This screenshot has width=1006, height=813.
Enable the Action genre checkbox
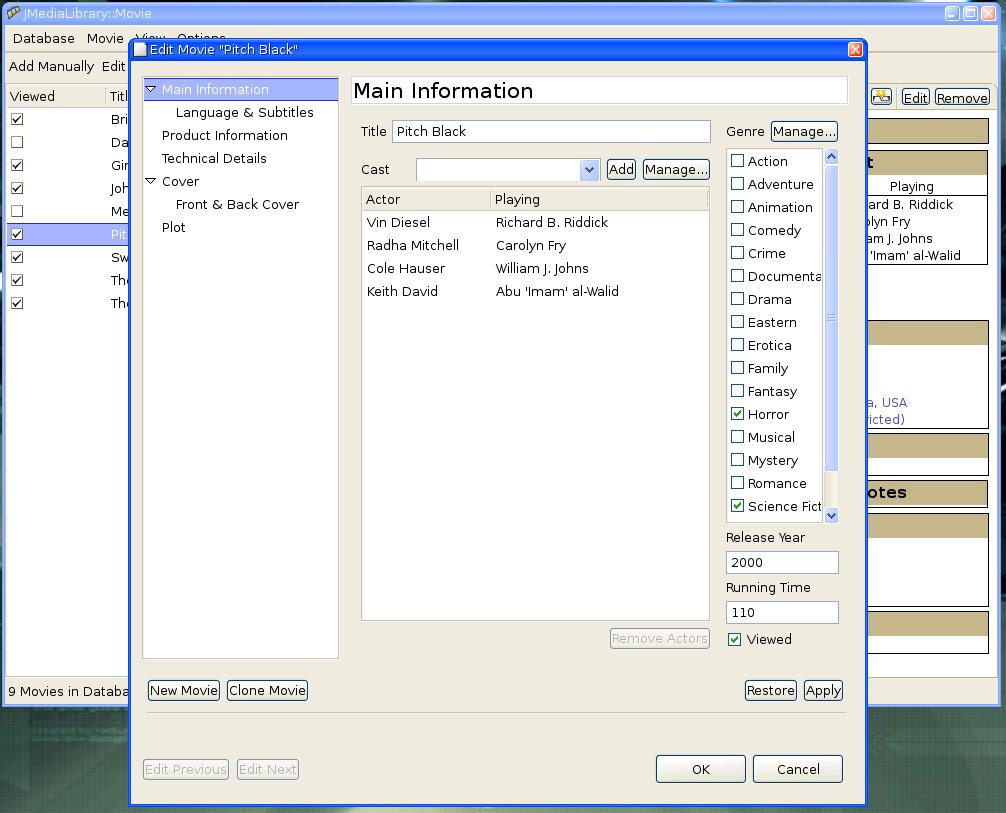coord(738,161)
